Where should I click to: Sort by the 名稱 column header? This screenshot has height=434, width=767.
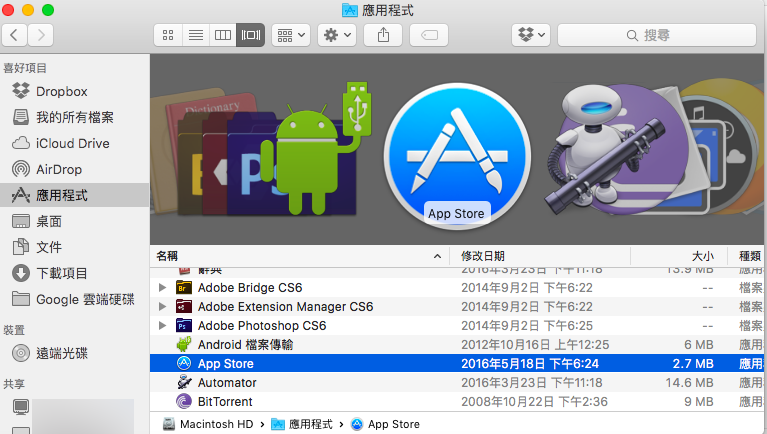(x=299, y=256)
